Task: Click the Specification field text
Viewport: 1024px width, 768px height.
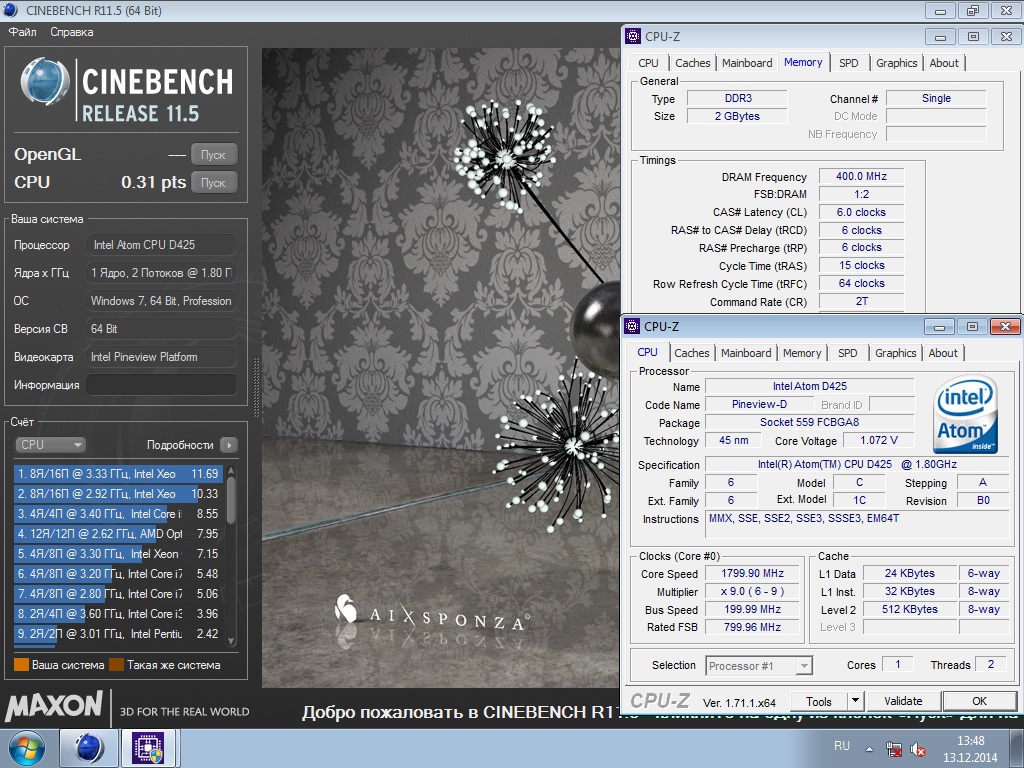Action: coord(857,464)
